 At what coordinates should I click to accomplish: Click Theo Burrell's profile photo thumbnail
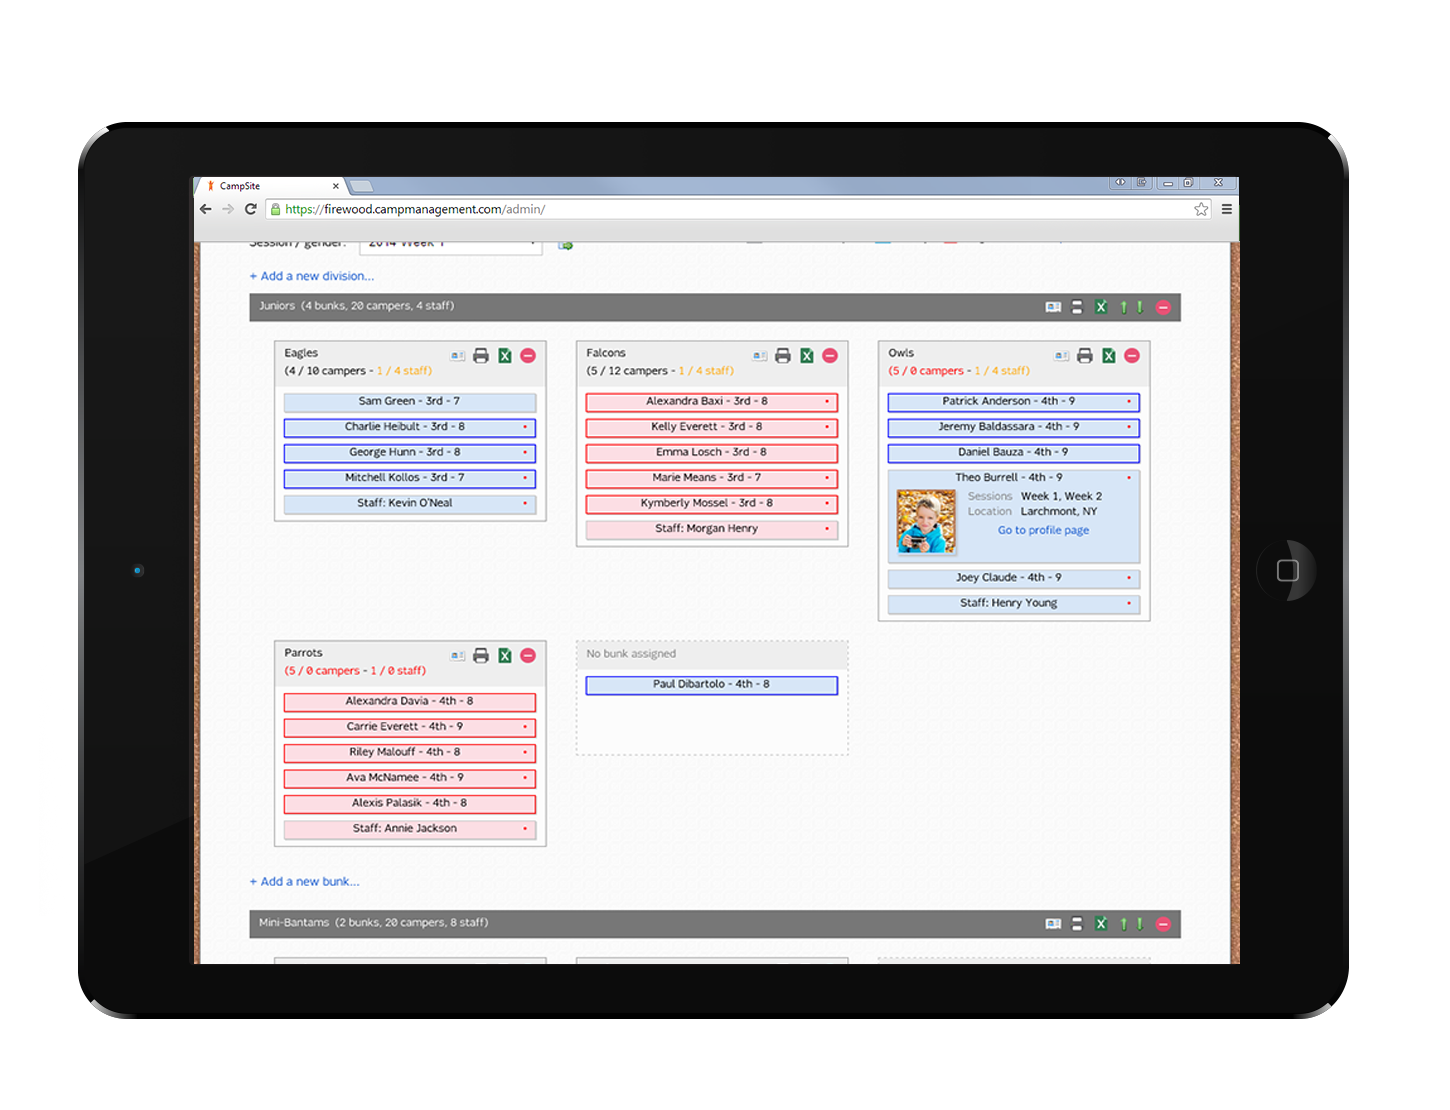coord(926,521)
